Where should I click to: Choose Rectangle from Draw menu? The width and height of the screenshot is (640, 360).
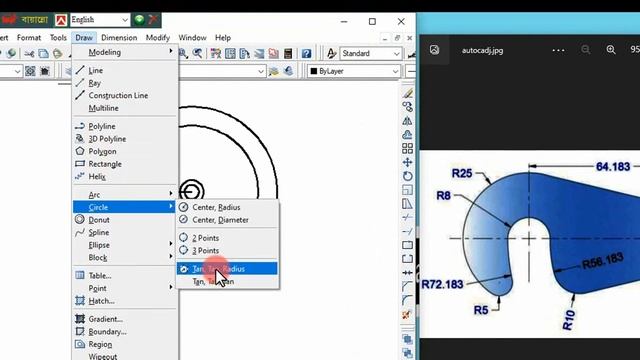[x=125, y=164]
